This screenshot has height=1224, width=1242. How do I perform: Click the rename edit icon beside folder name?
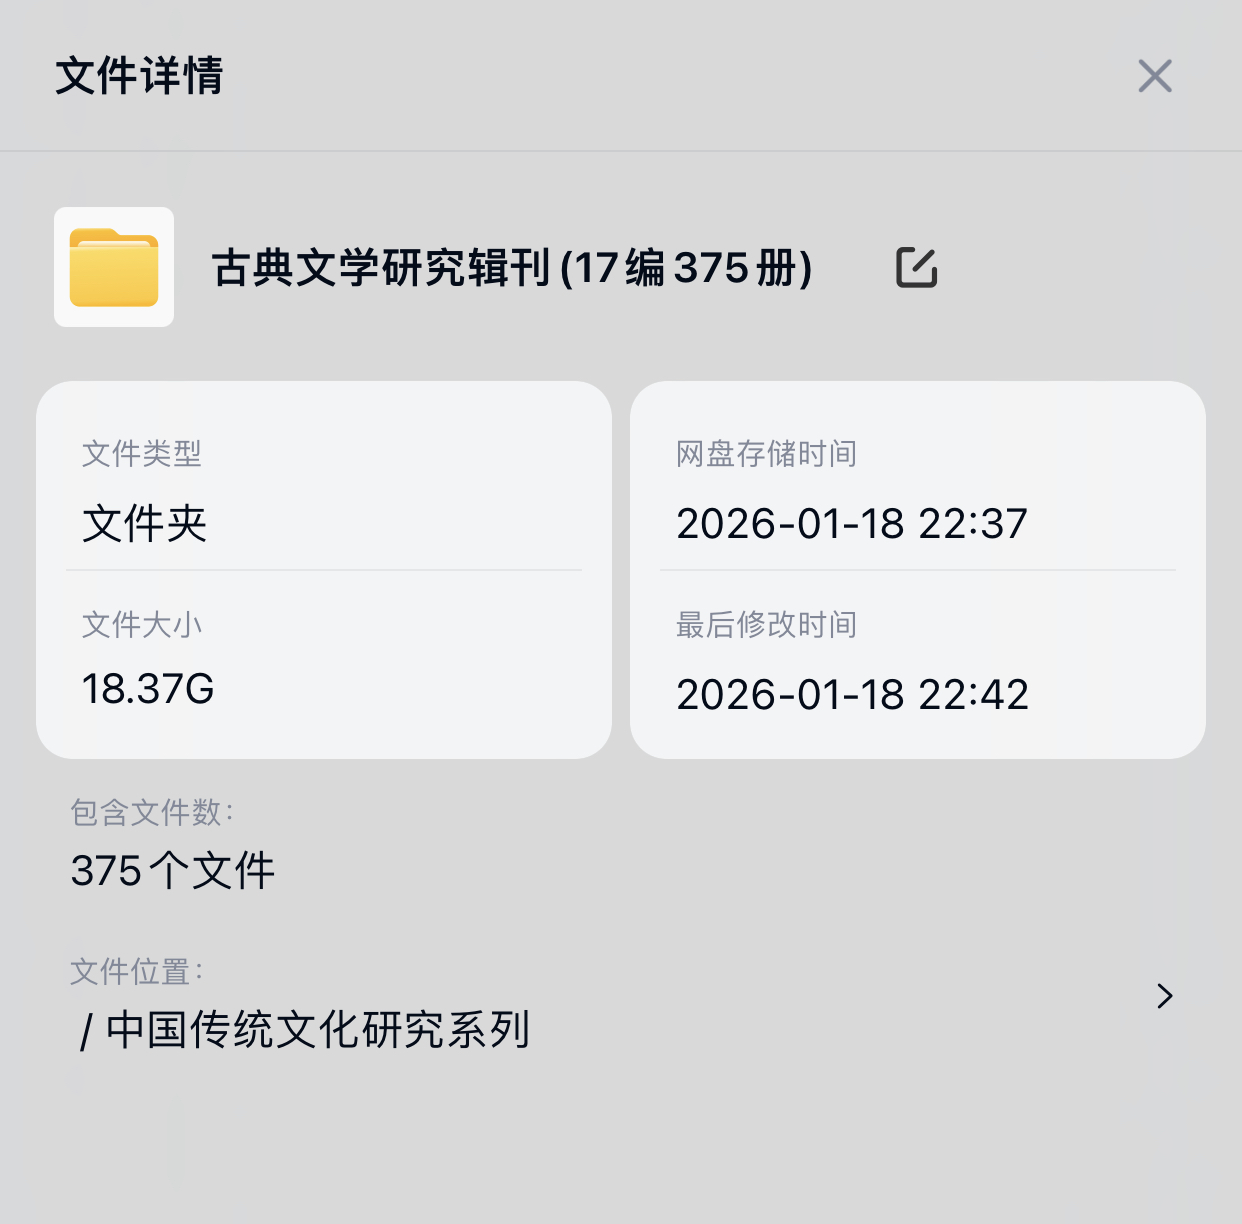(x=916, y=267)
